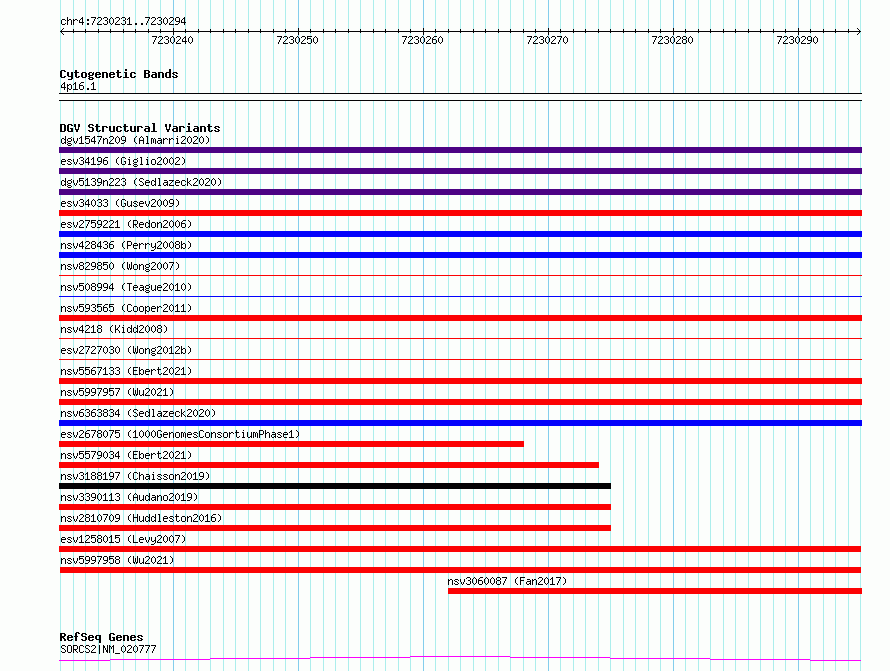This screenshot has width=890, height=671.
Task: Click the blue bar under nsv6363834
Action: 460,423
